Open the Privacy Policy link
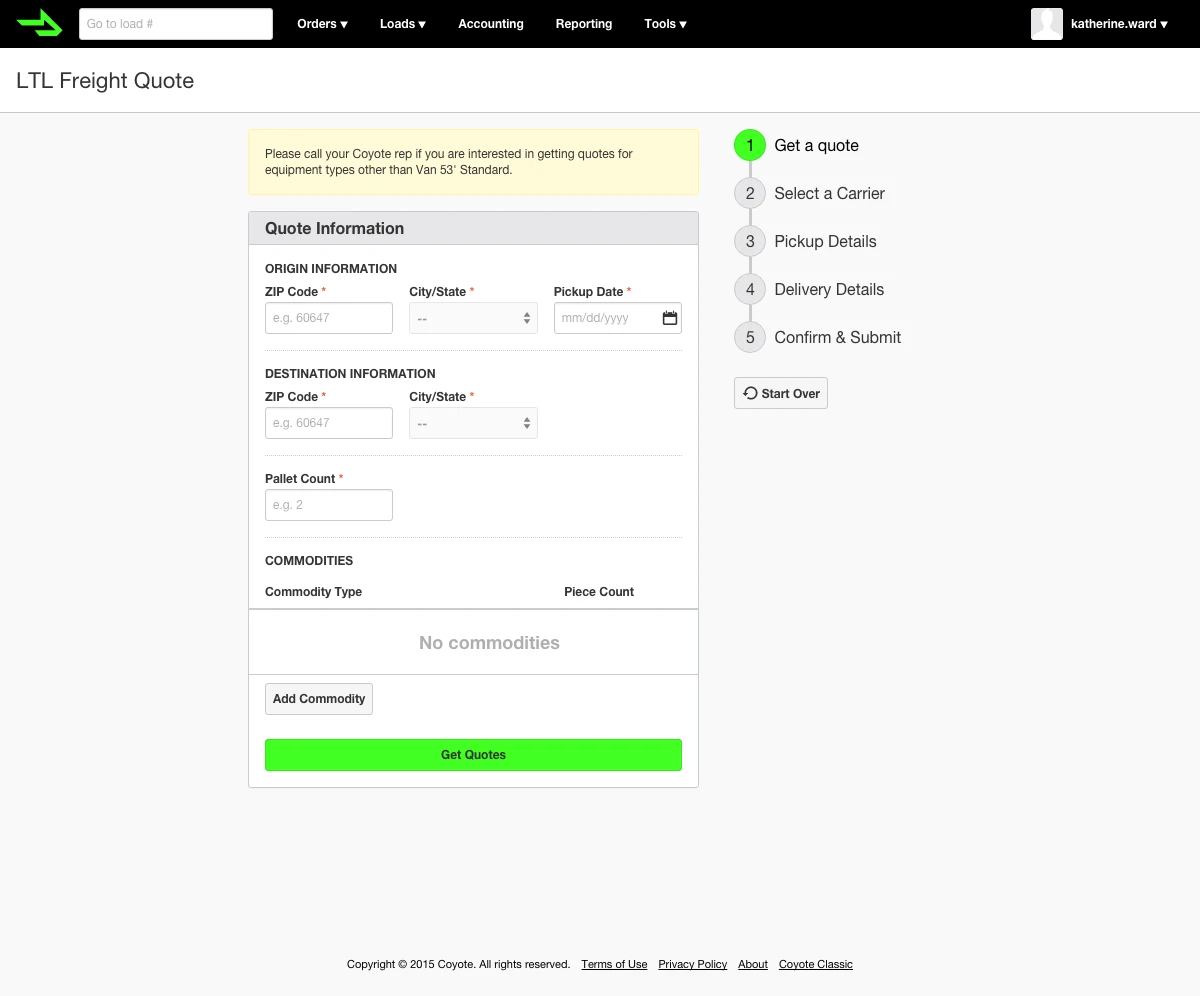This screenshot has height=996, width=1200. 693,965
